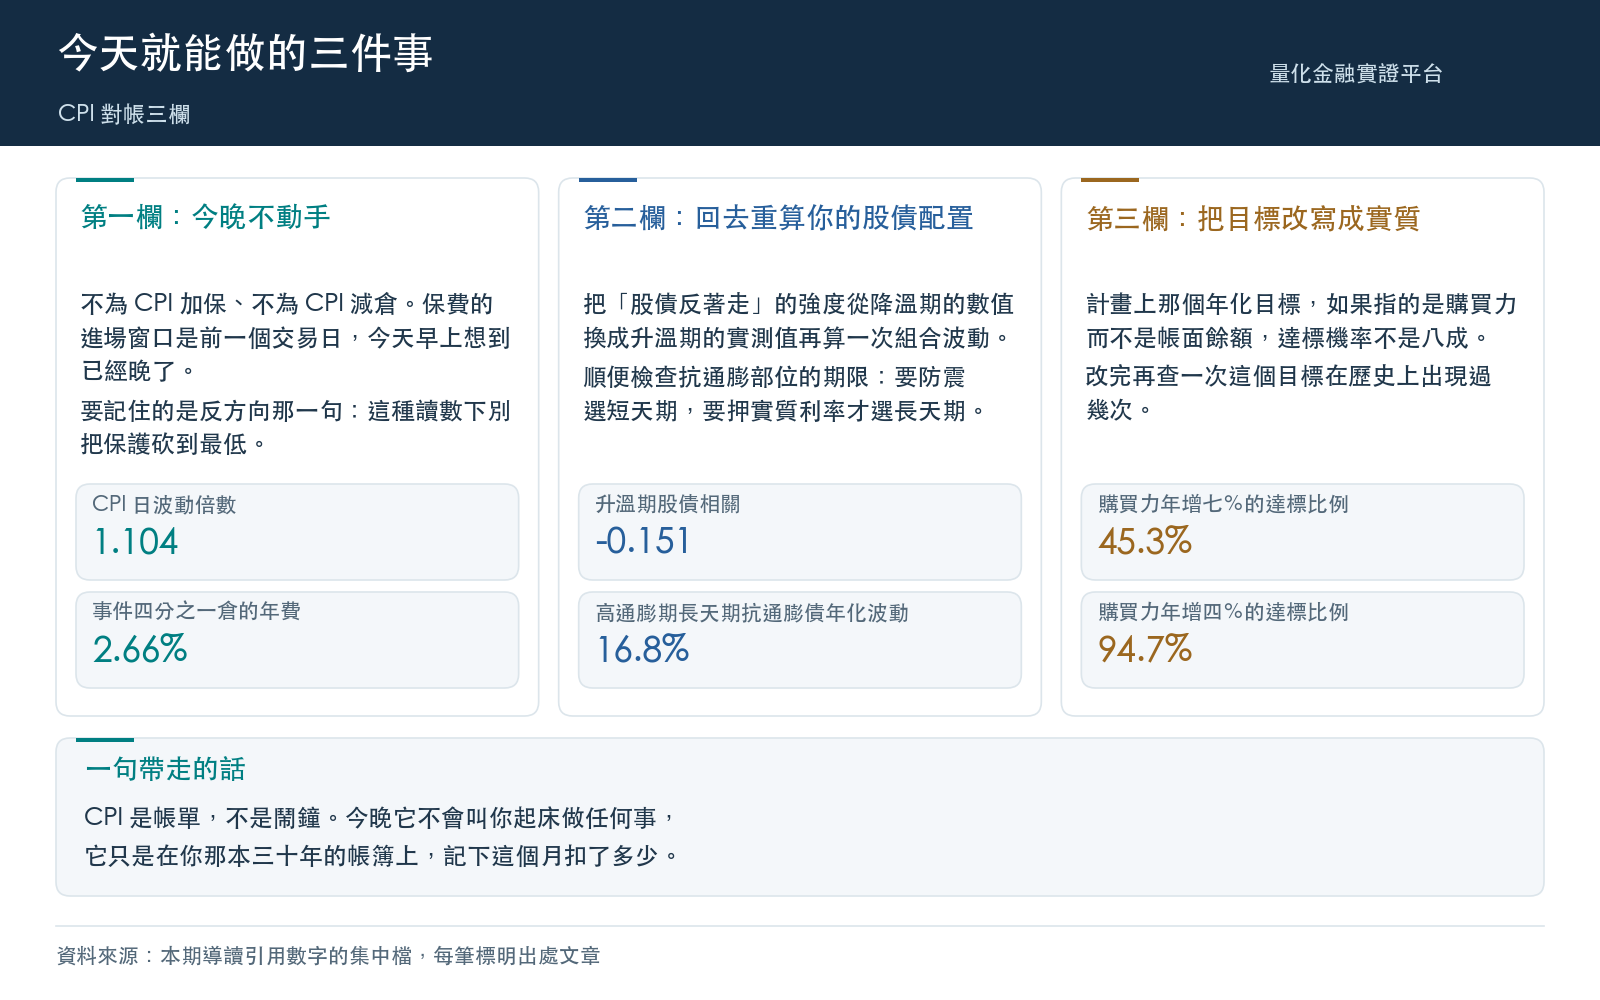The width and height of the screenshot is (1600, 1000).
Task: Click the value 45.3%
Action: click(x=1145, y=541)
